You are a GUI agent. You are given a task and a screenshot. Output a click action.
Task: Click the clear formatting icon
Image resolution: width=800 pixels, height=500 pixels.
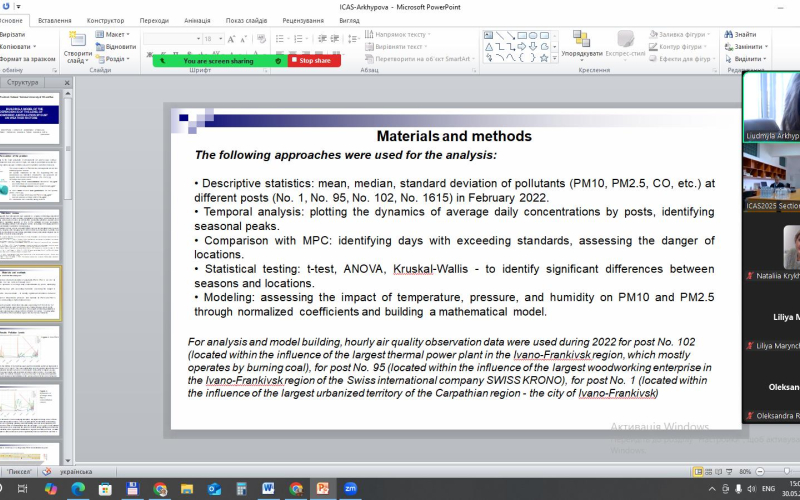click(261, 39)
